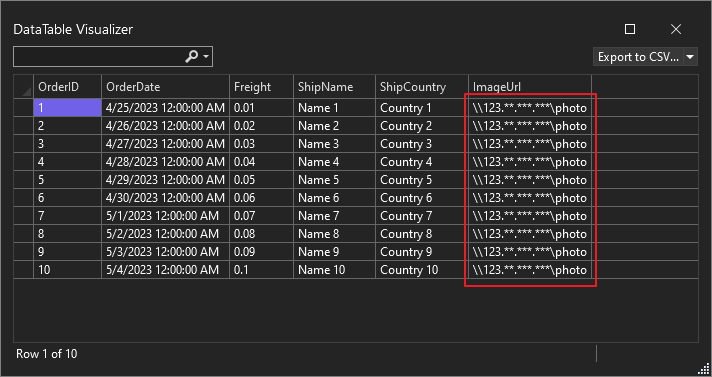The width and height of the screenshot is (712, 377).
Task: Click the Freight column header
Action: (x=262, y=87)
